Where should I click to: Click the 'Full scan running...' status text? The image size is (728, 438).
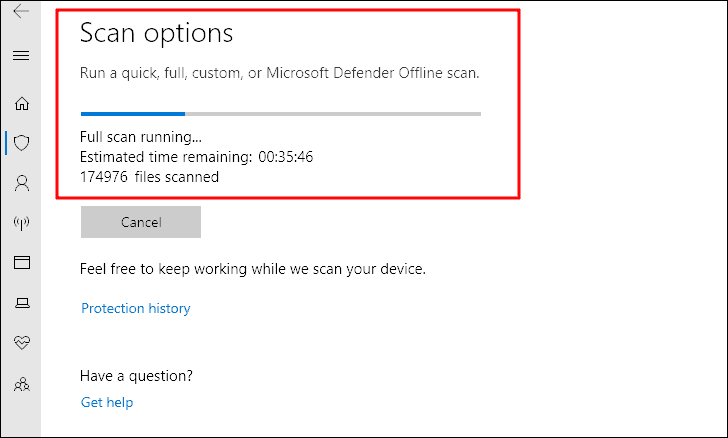point(140,137)
